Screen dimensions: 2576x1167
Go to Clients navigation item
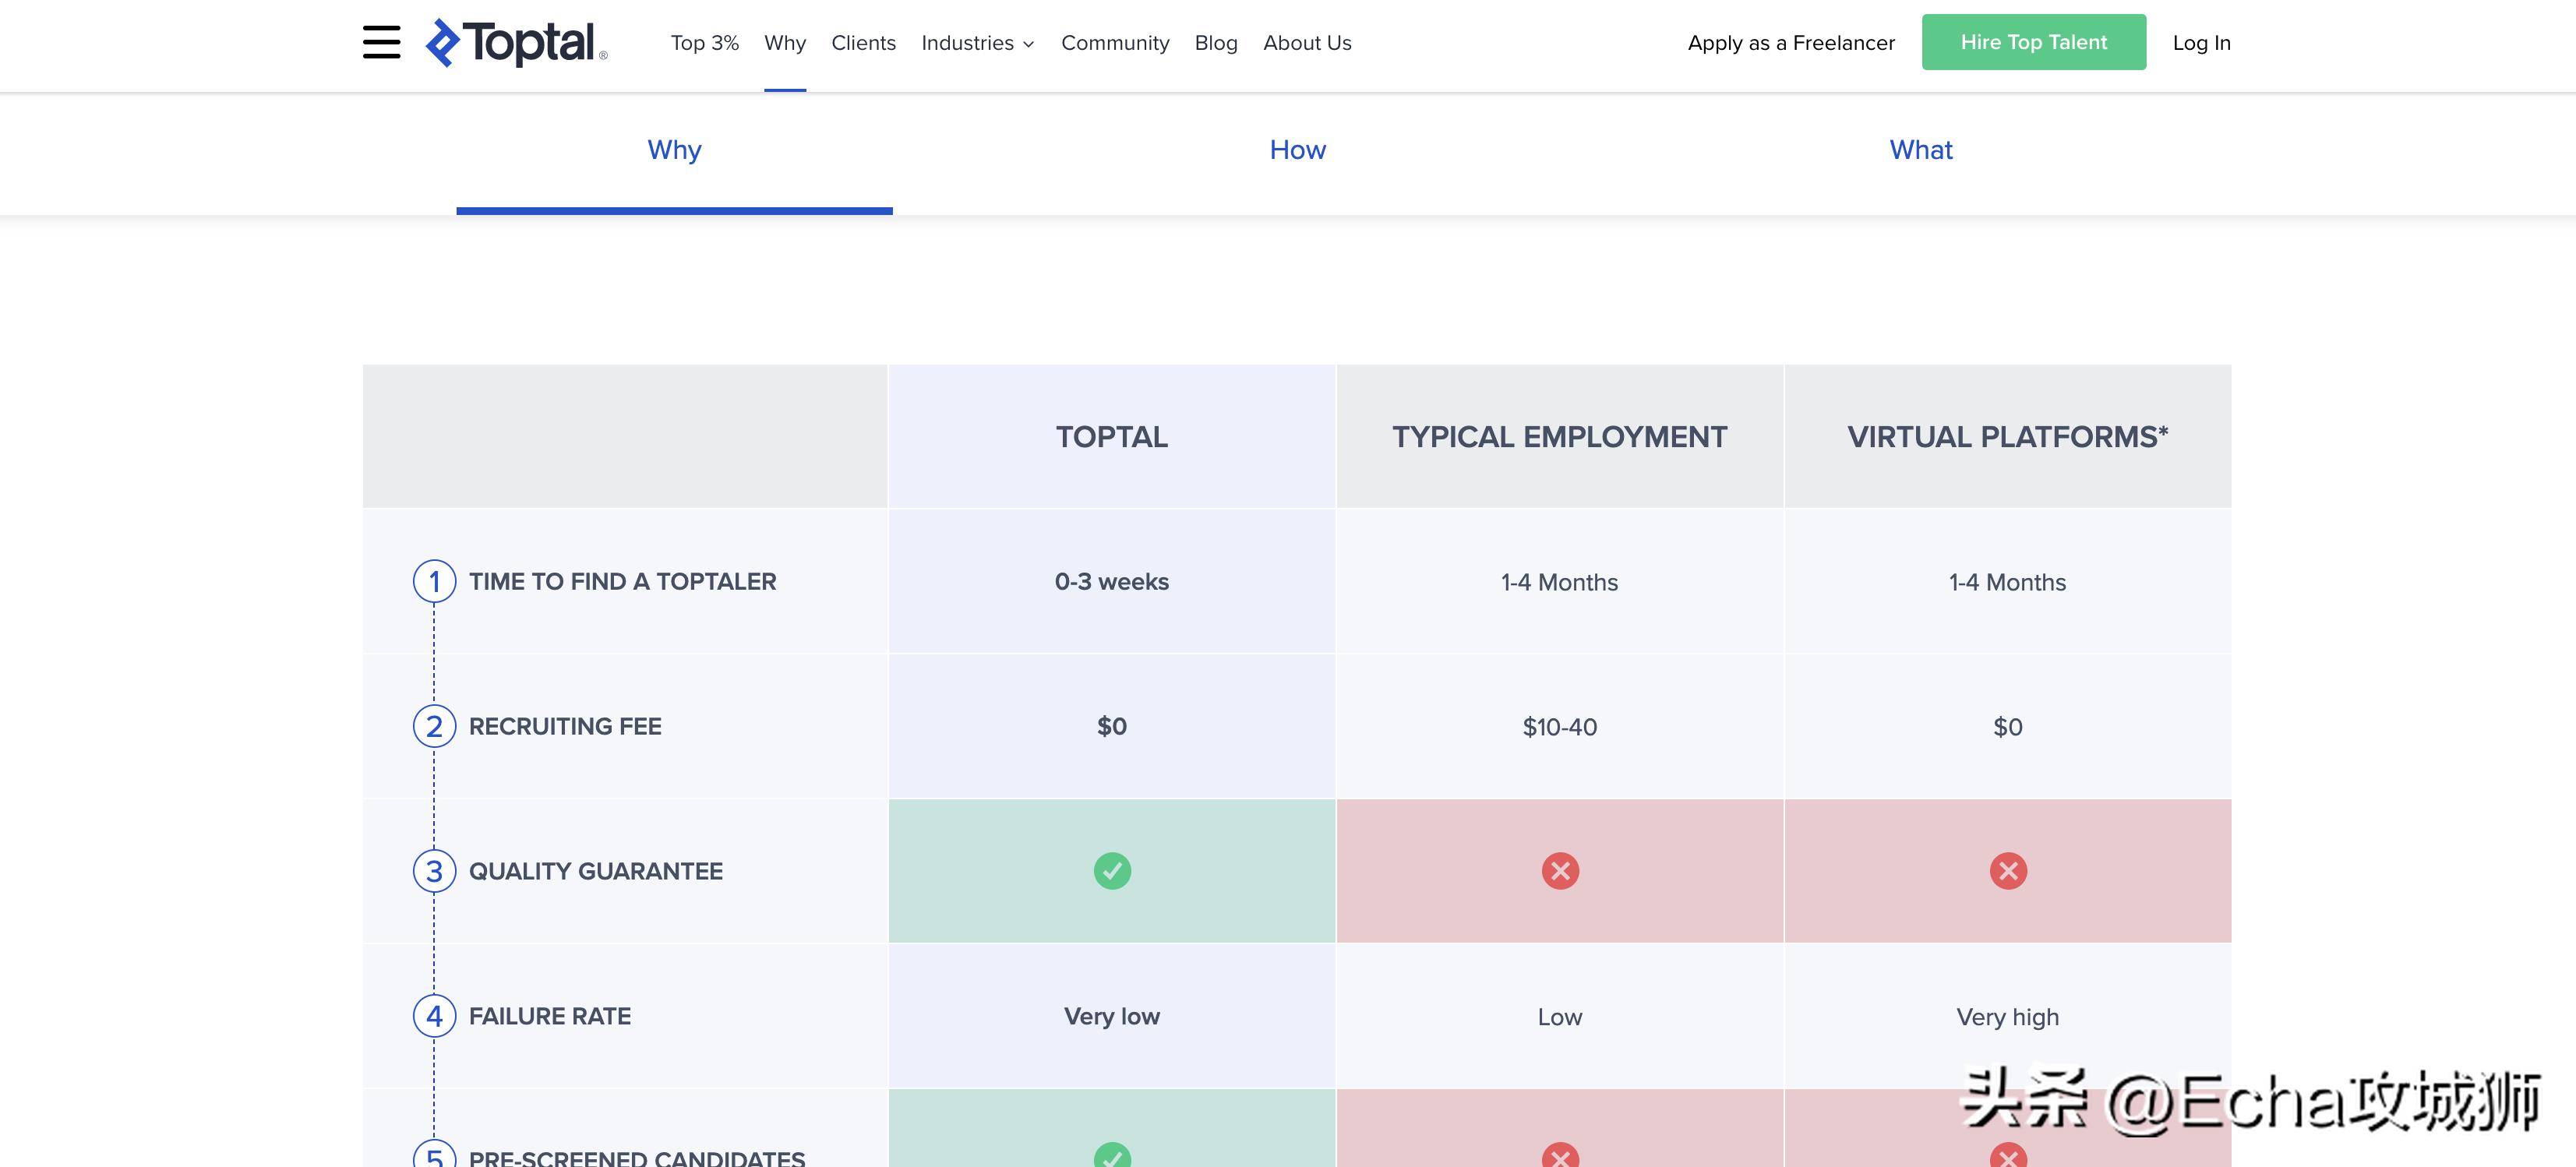pyautogui.click(x=863, y=43)
